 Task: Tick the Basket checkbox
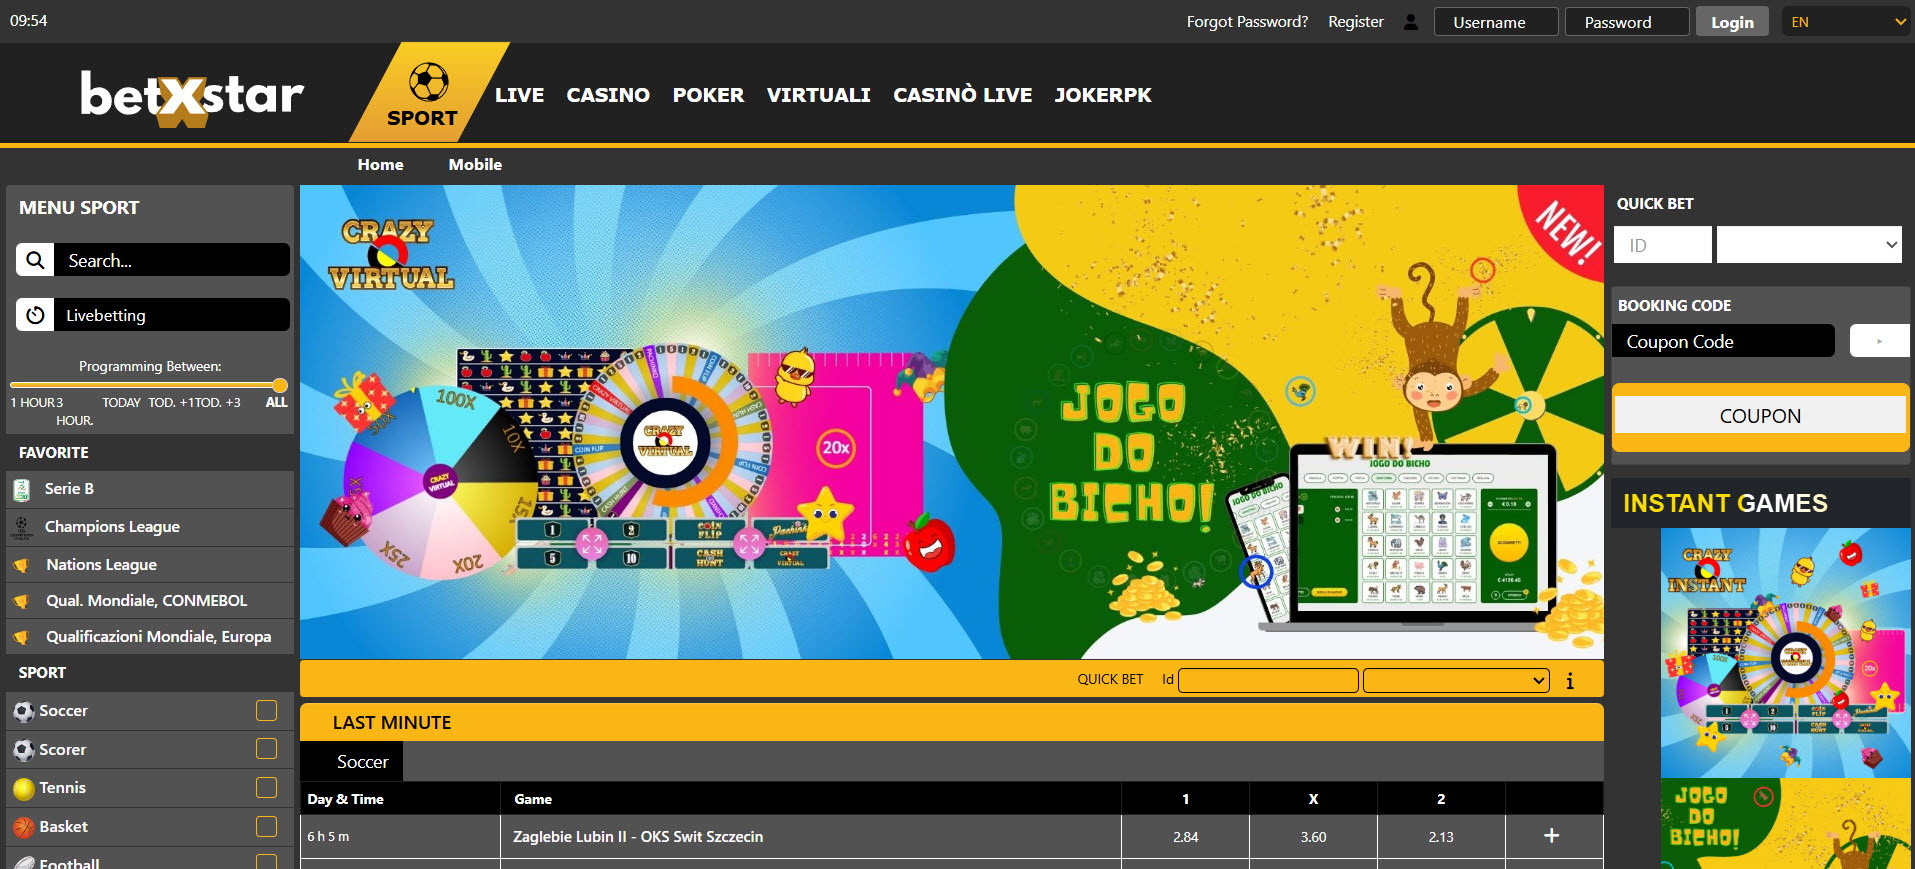pyautogui.click(x=266, y=826)
